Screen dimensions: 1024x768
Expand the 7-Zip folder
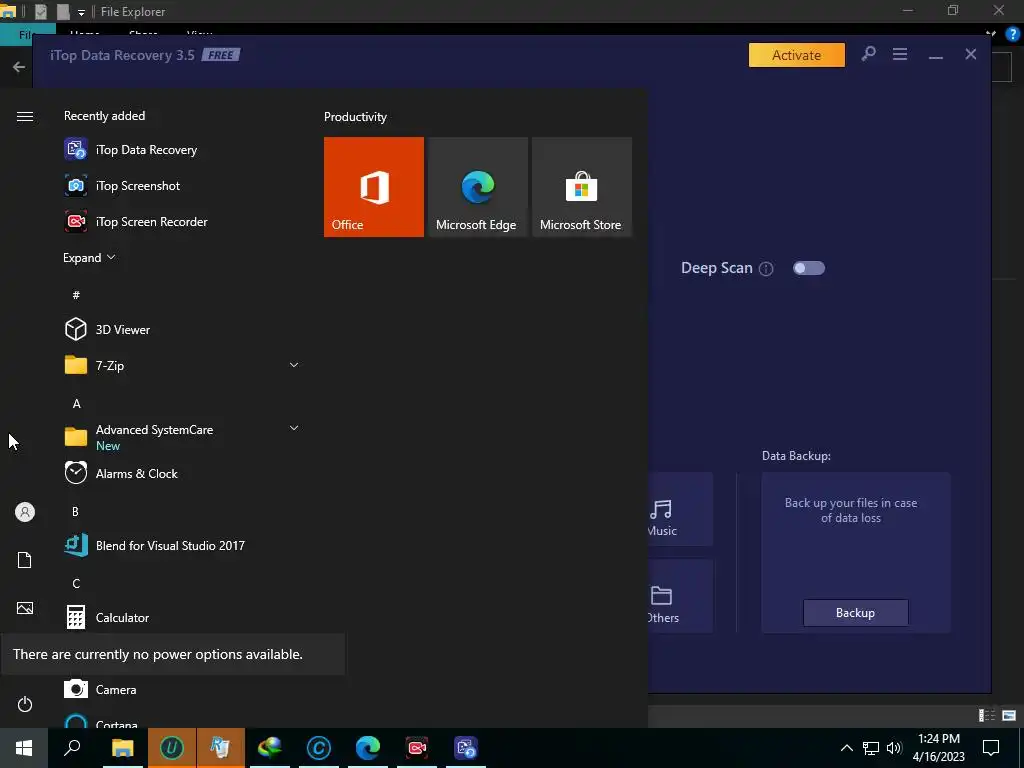pos(294,365)
